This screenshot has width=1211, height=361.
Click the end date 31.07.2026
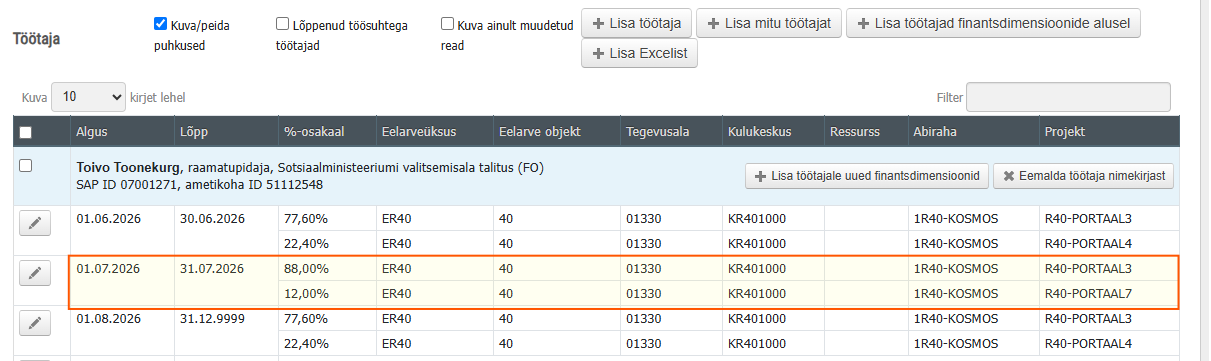click(212, 268)
